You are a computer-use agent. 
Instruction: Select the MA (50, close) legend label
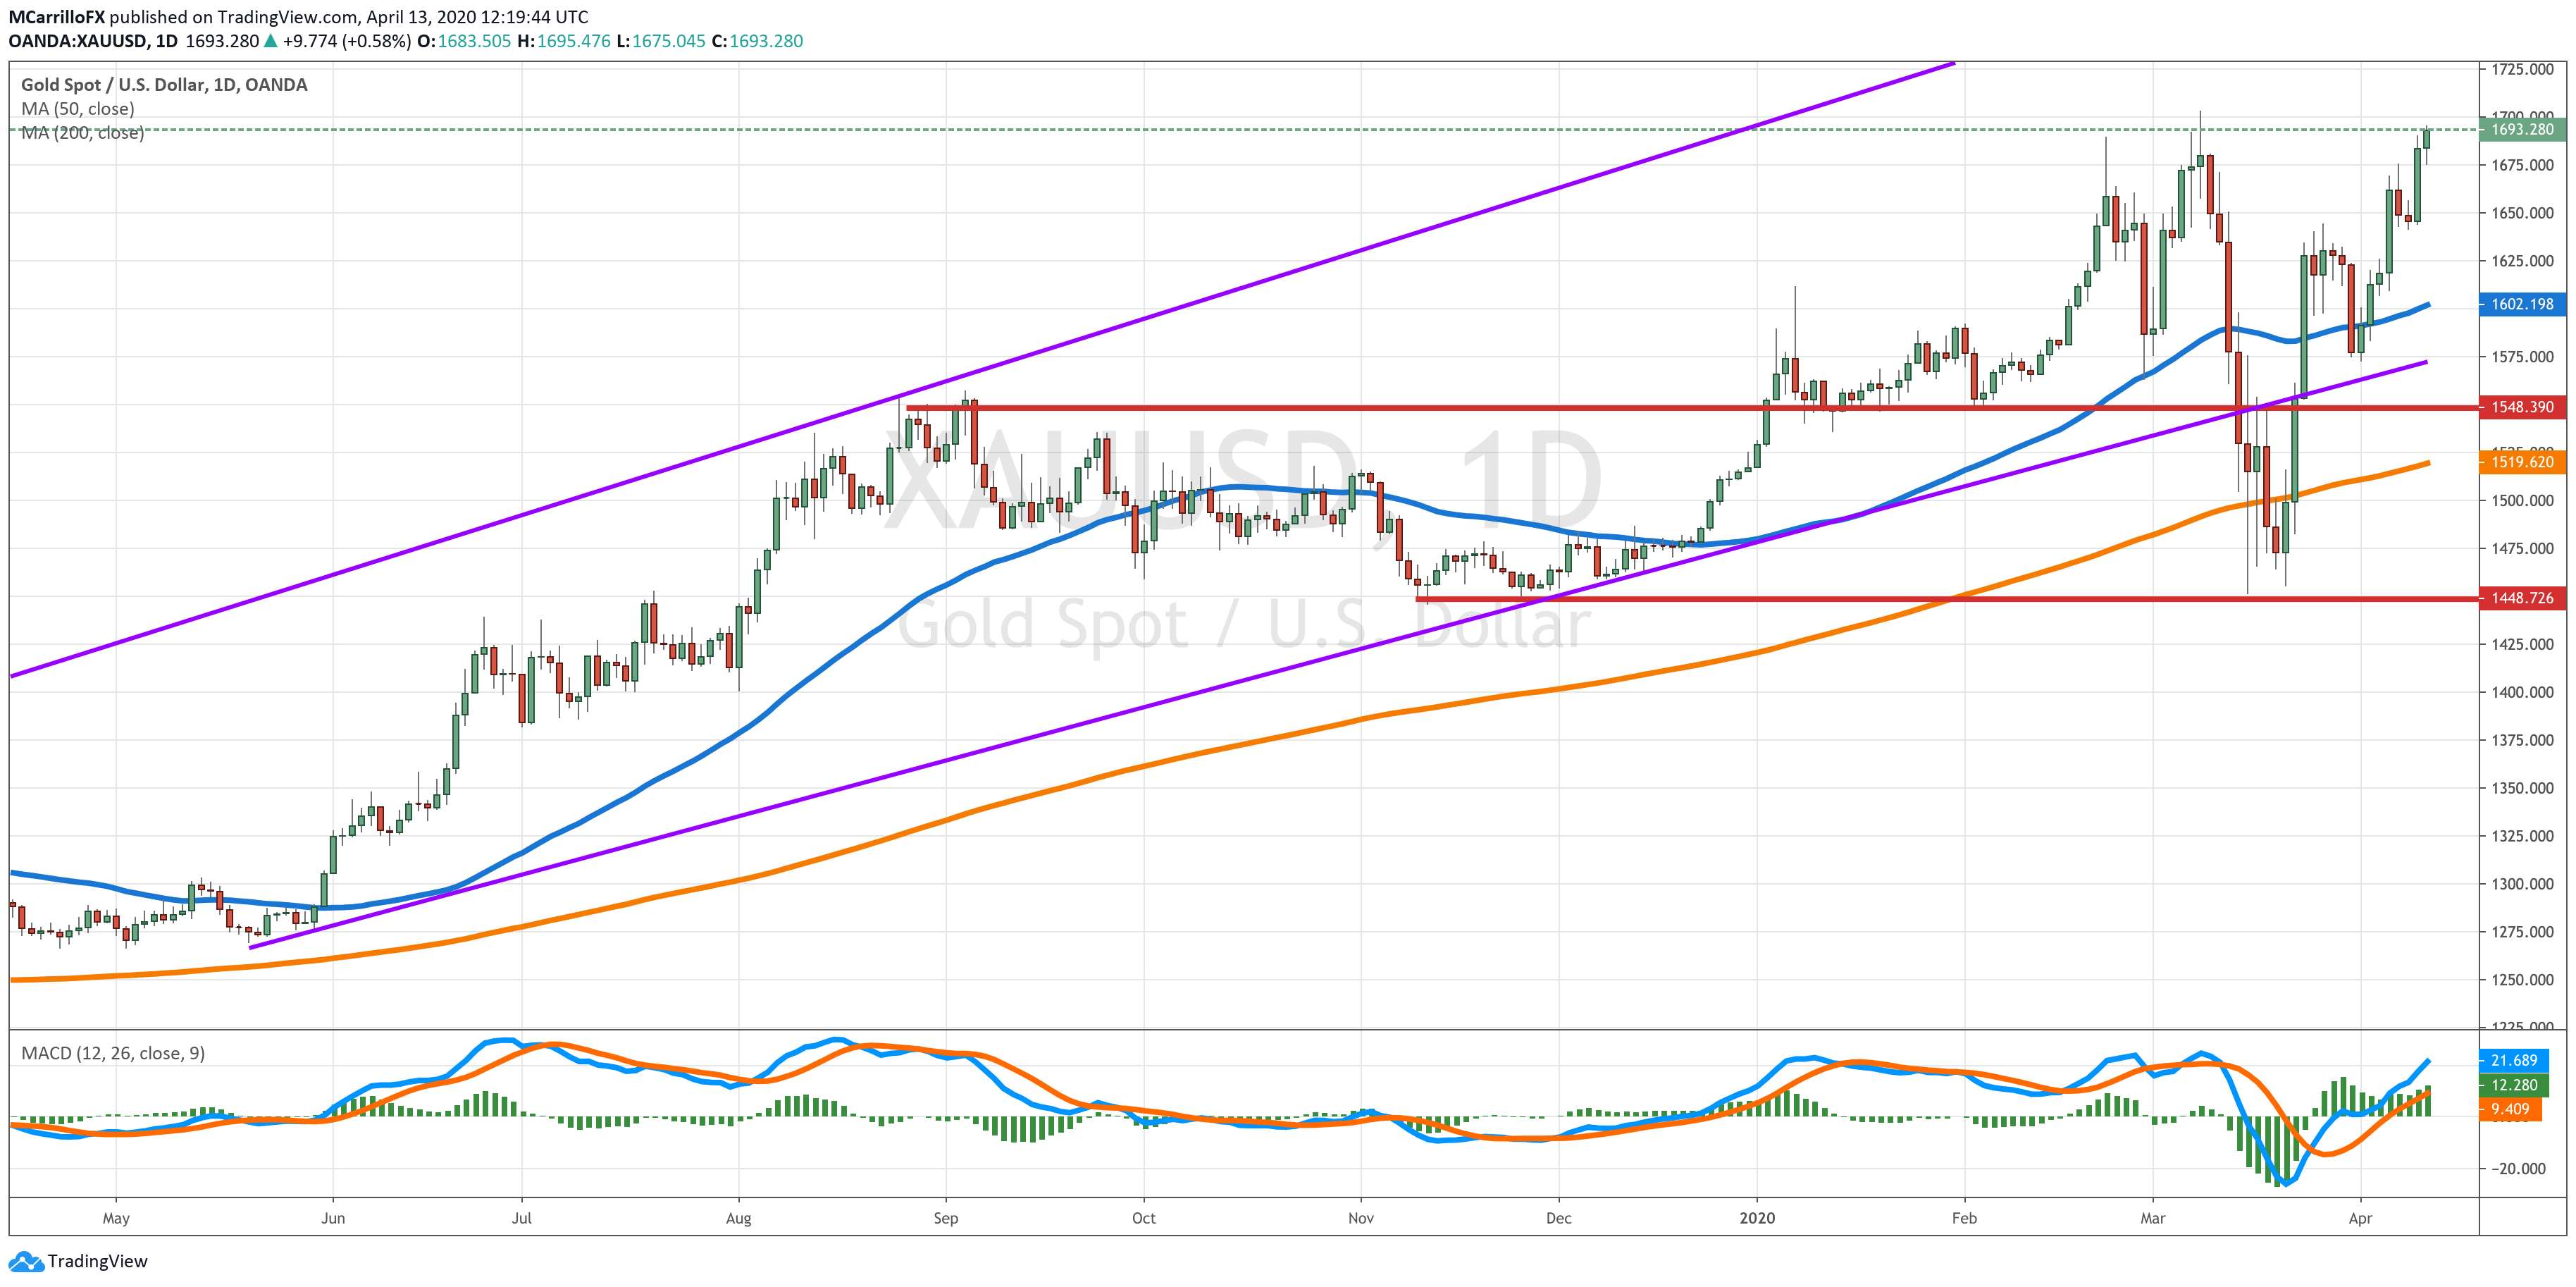77,109
